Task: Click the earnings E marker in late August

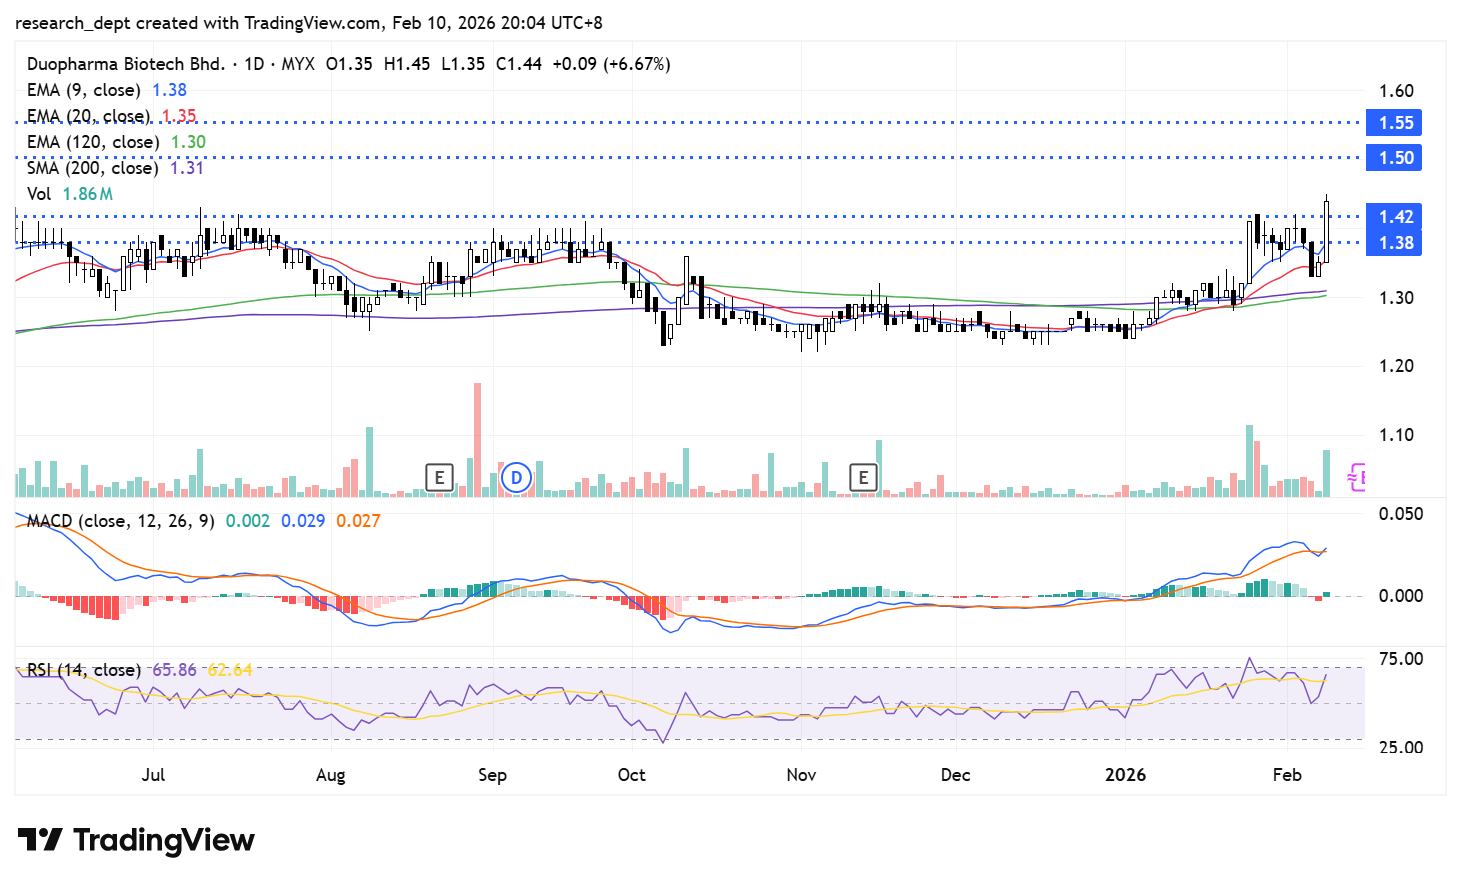Action: [x=439, y=478]
